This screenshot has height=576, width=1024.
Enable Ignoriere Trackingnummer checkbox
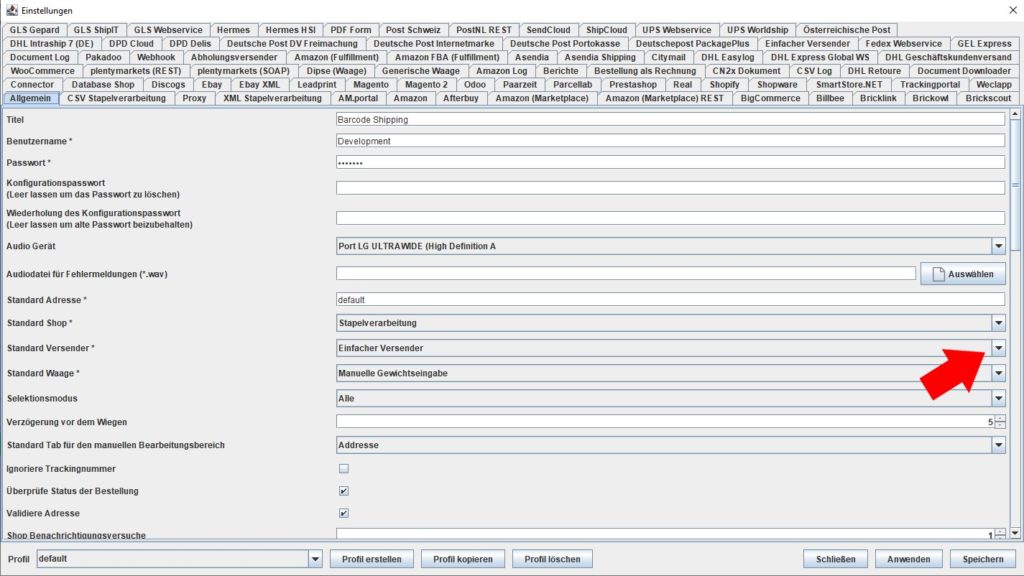[x=344, y=469]
